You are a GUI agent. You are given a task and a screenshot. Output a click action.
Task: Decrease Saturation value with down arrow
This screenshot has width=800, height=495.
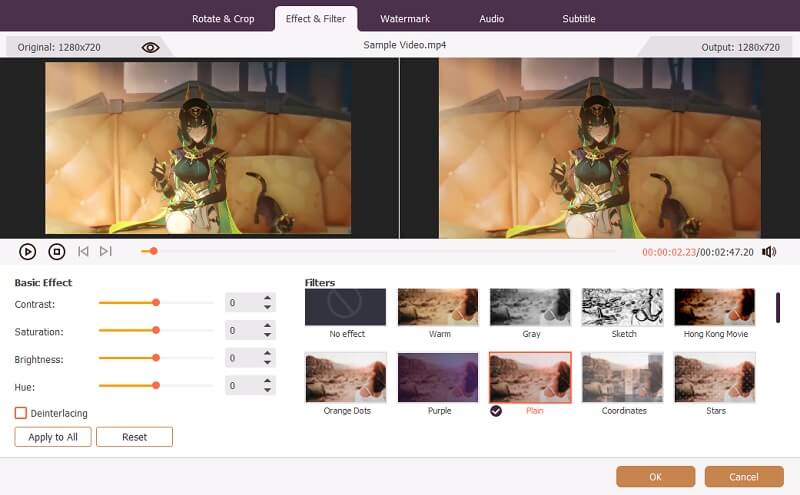coord(267,335)
